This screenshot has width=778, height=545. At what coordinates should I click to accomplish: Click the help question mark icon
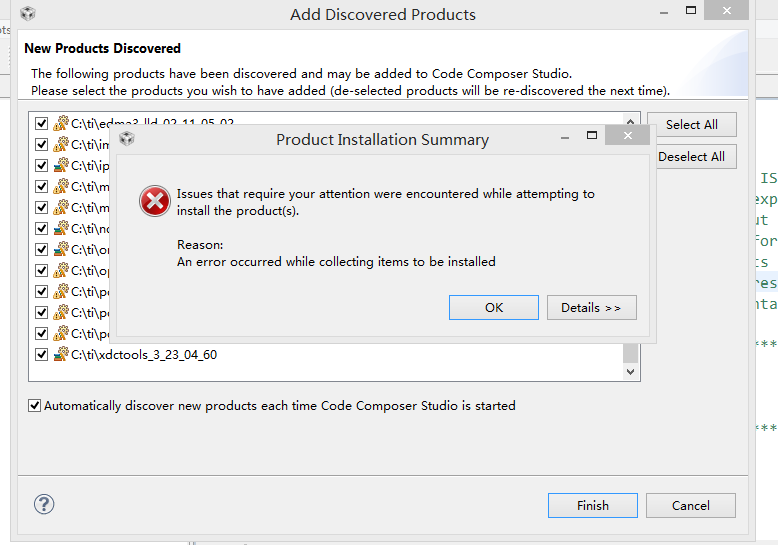(x=44, y=504)
